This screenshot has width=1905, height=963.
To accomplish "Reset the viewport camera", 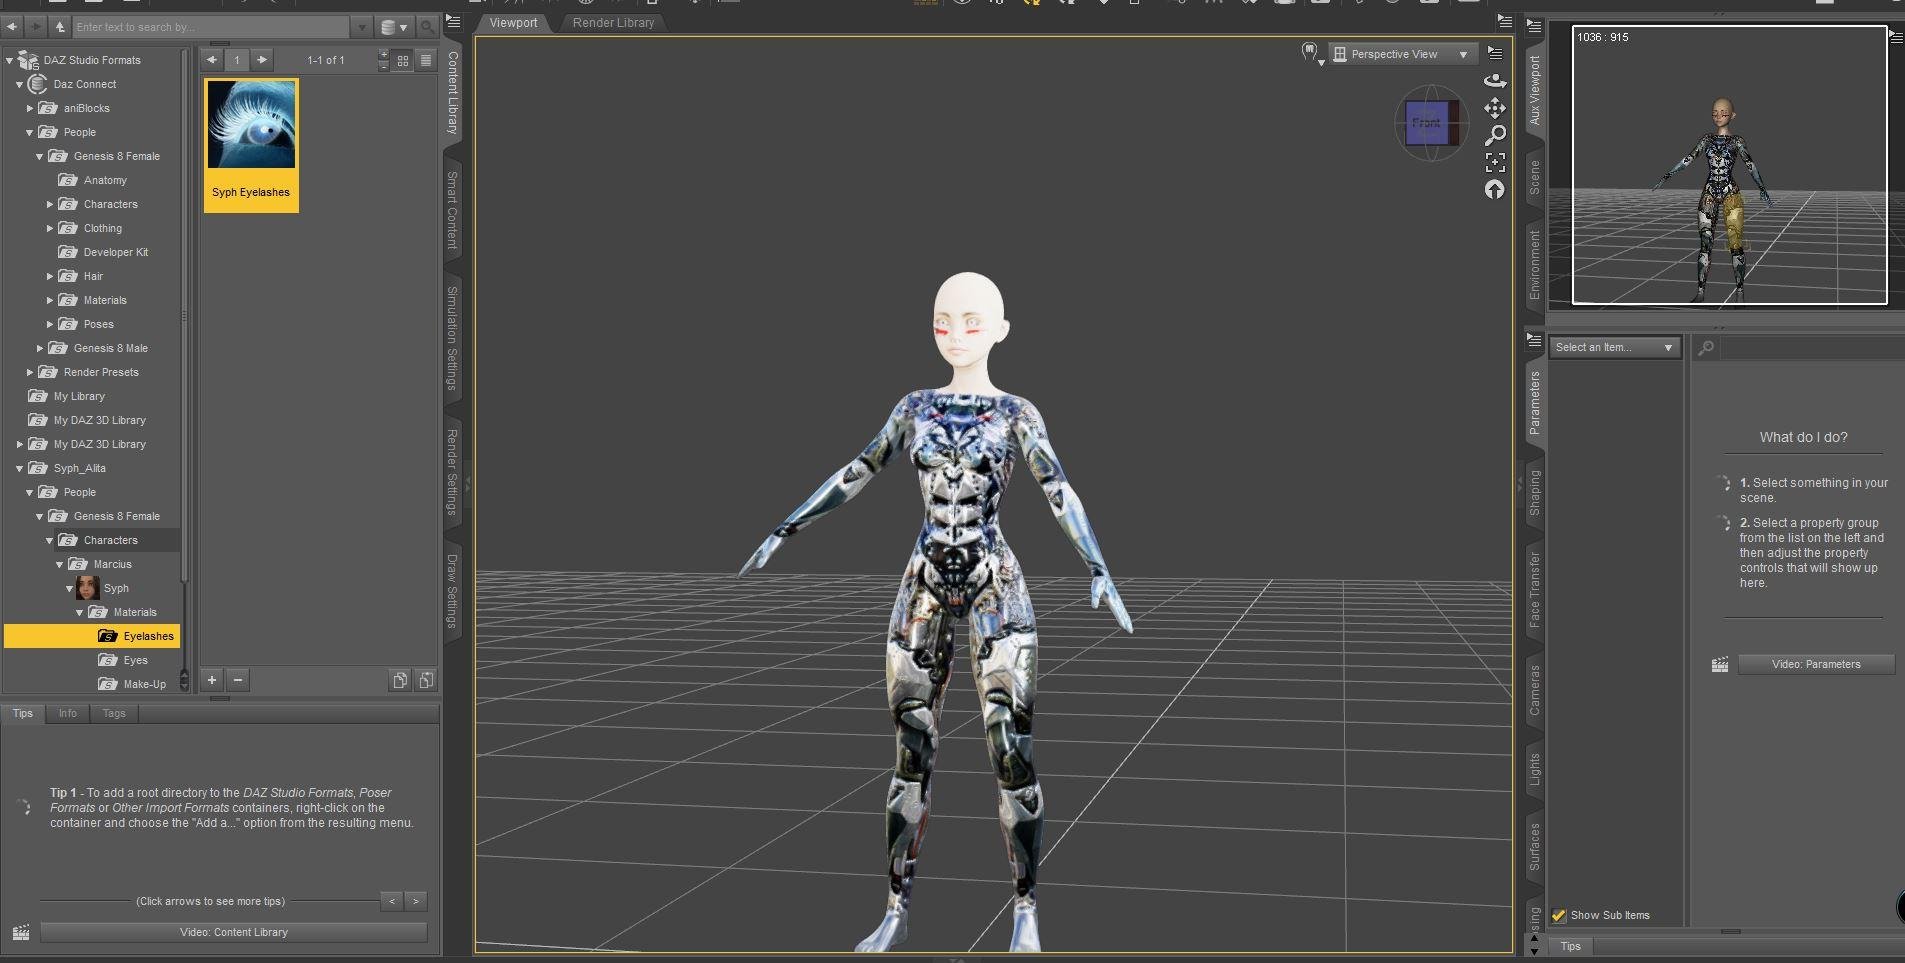I will pos(1495,189).
